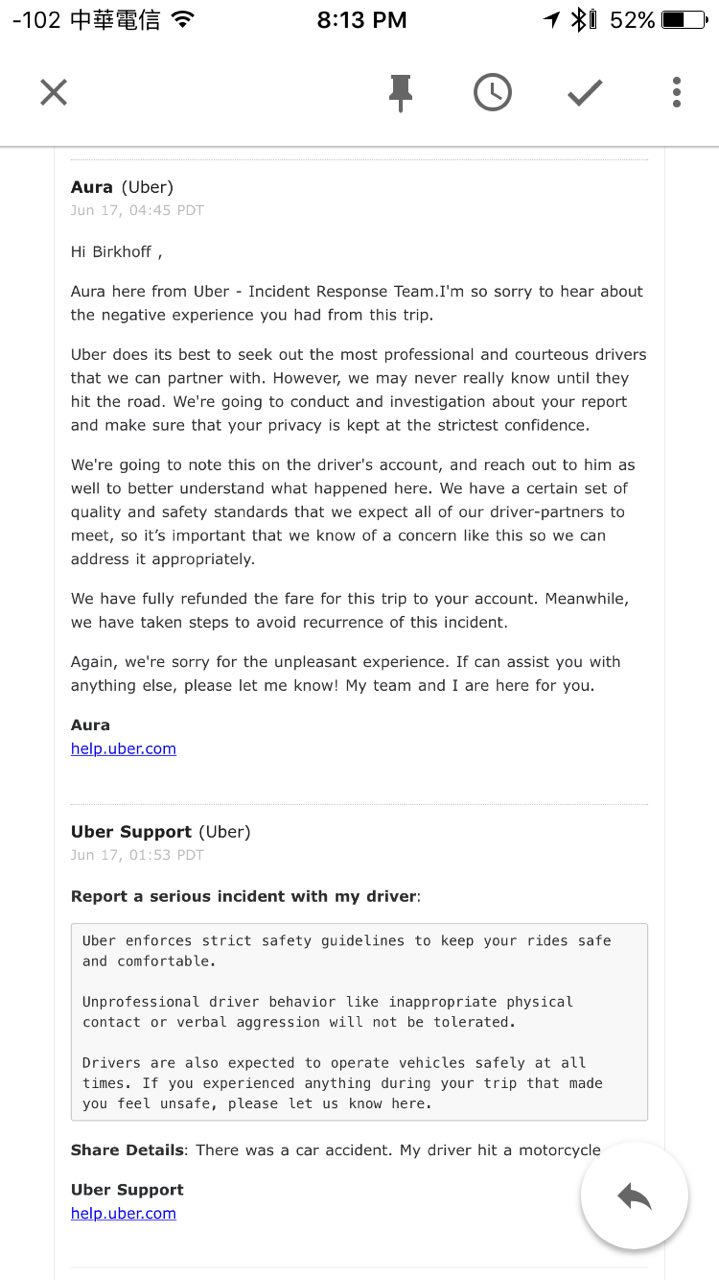Tap the battery icon in status bar

(685, 20)
